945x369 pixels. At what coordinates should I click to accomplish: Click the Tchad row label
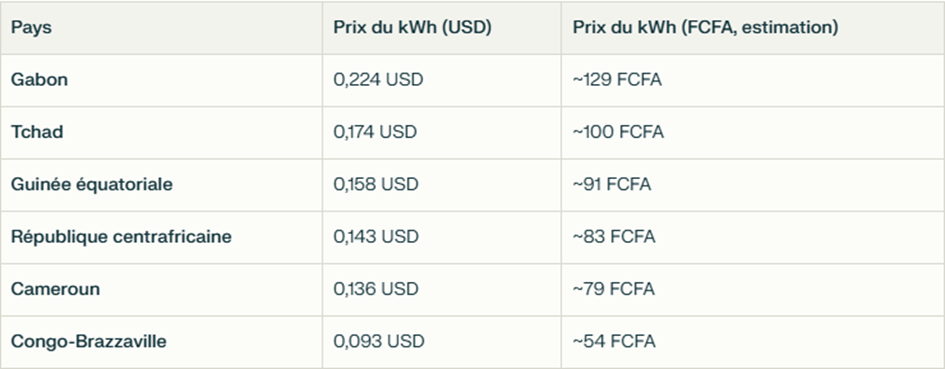point(37,132)
